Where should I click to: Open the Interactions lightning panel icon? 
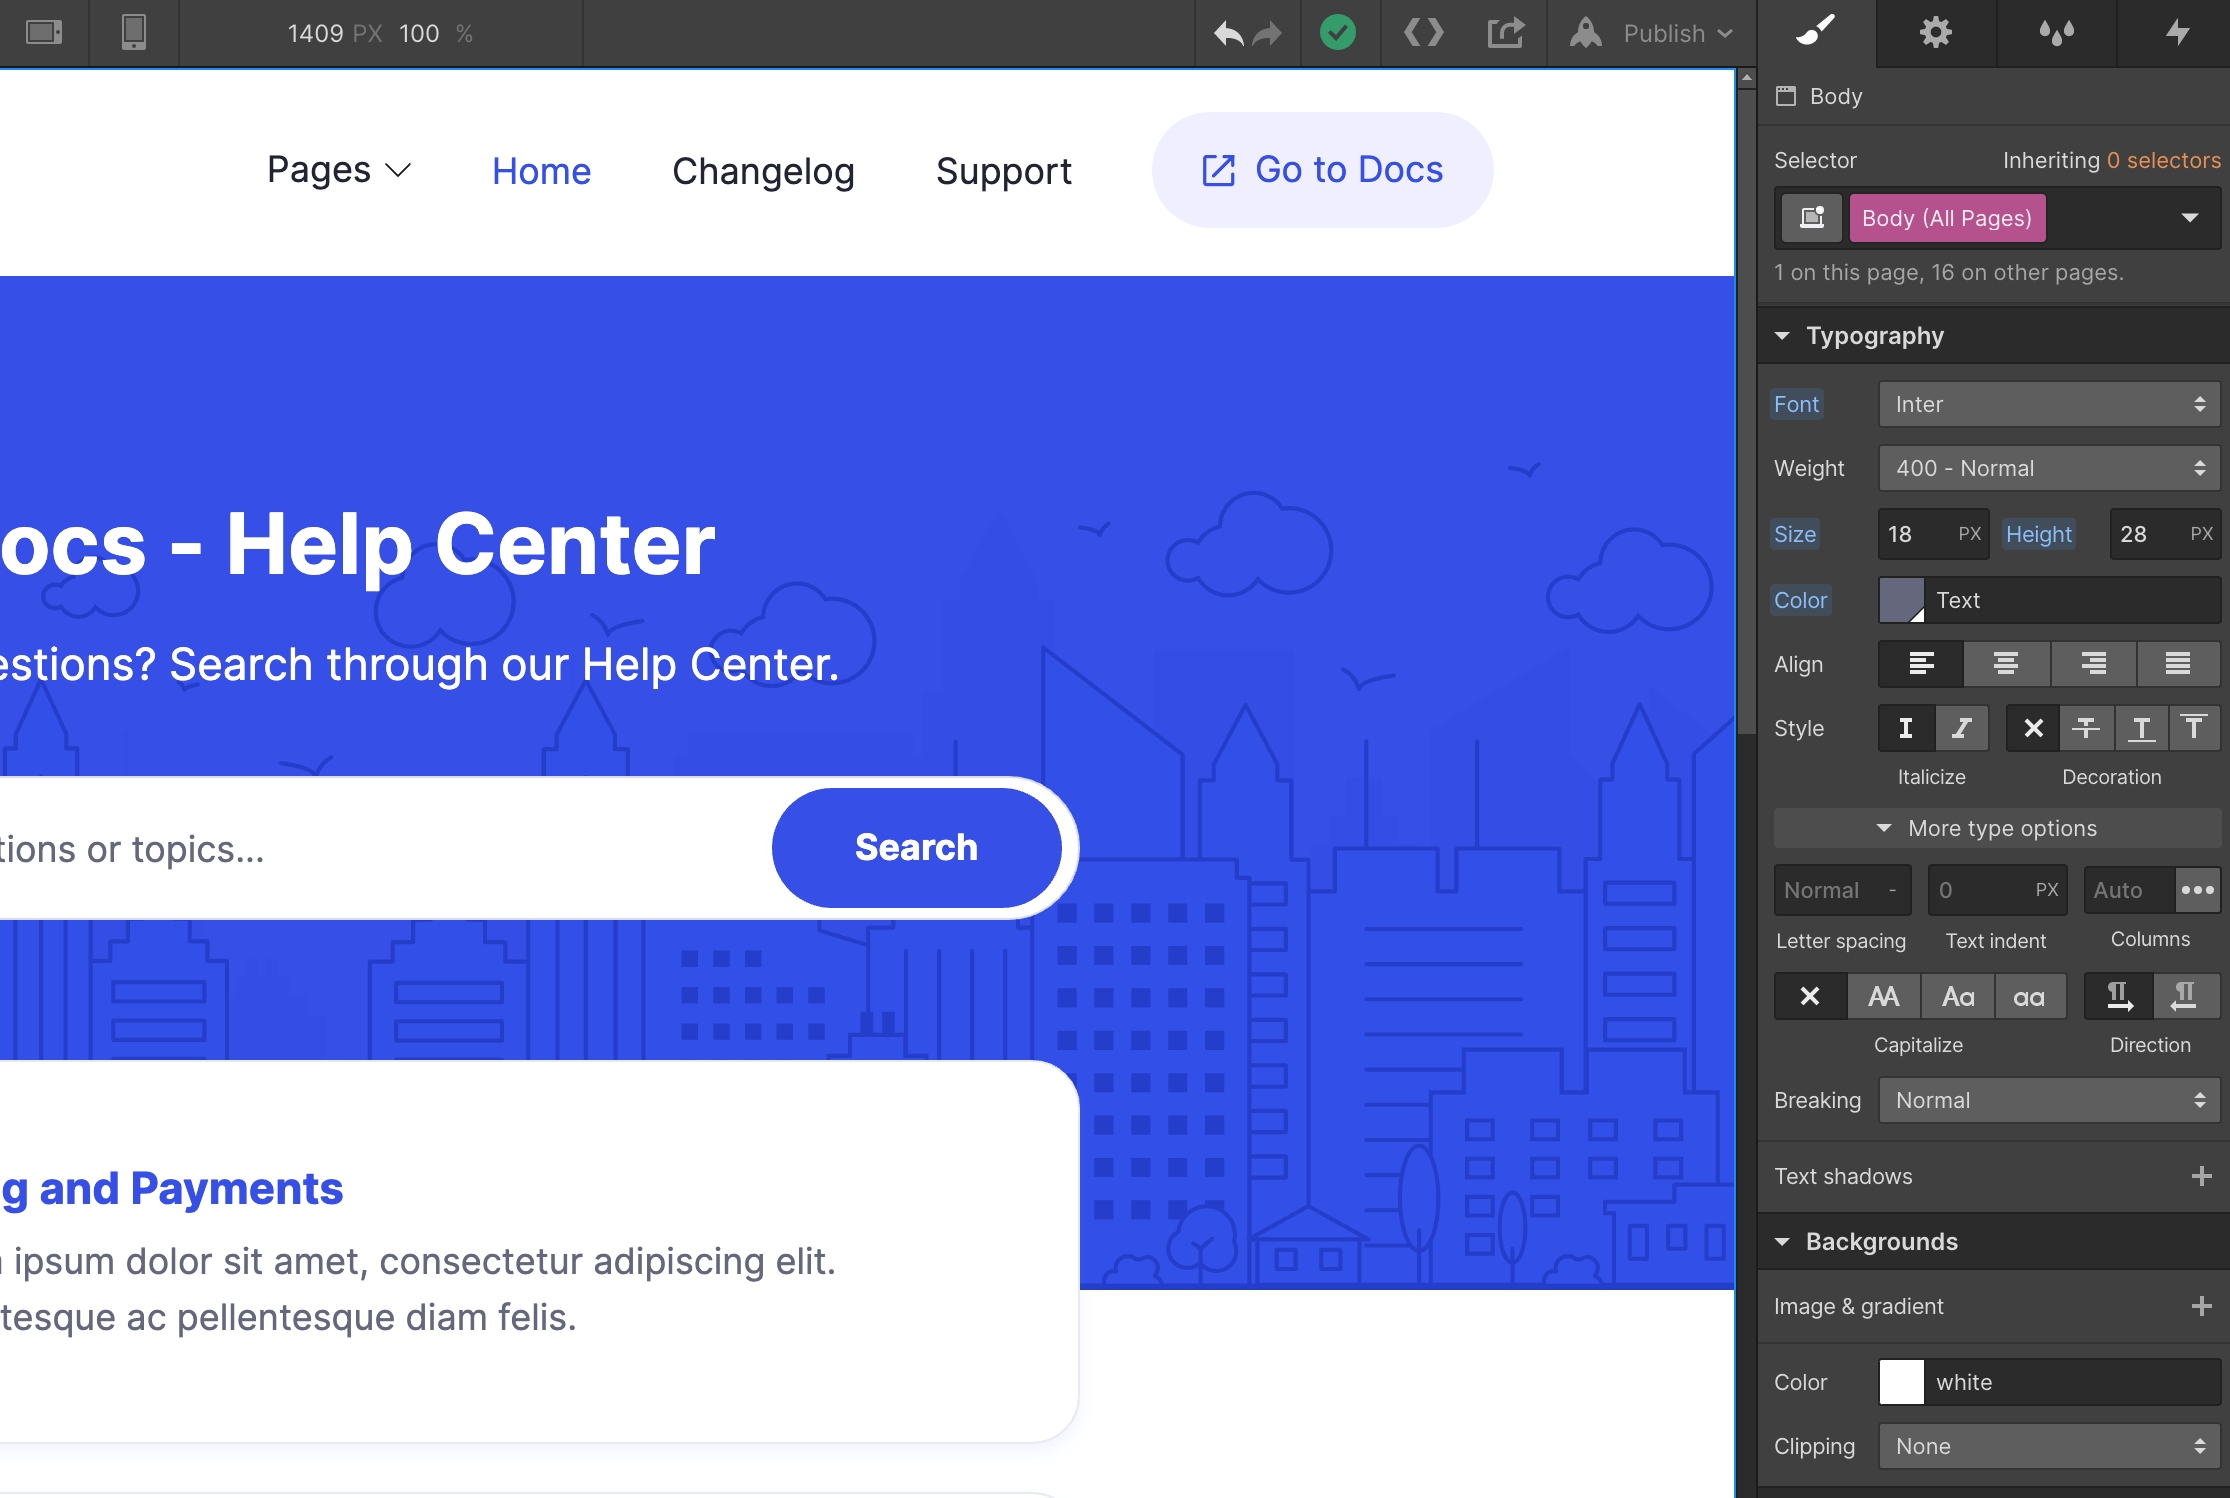pos(2178,33)
